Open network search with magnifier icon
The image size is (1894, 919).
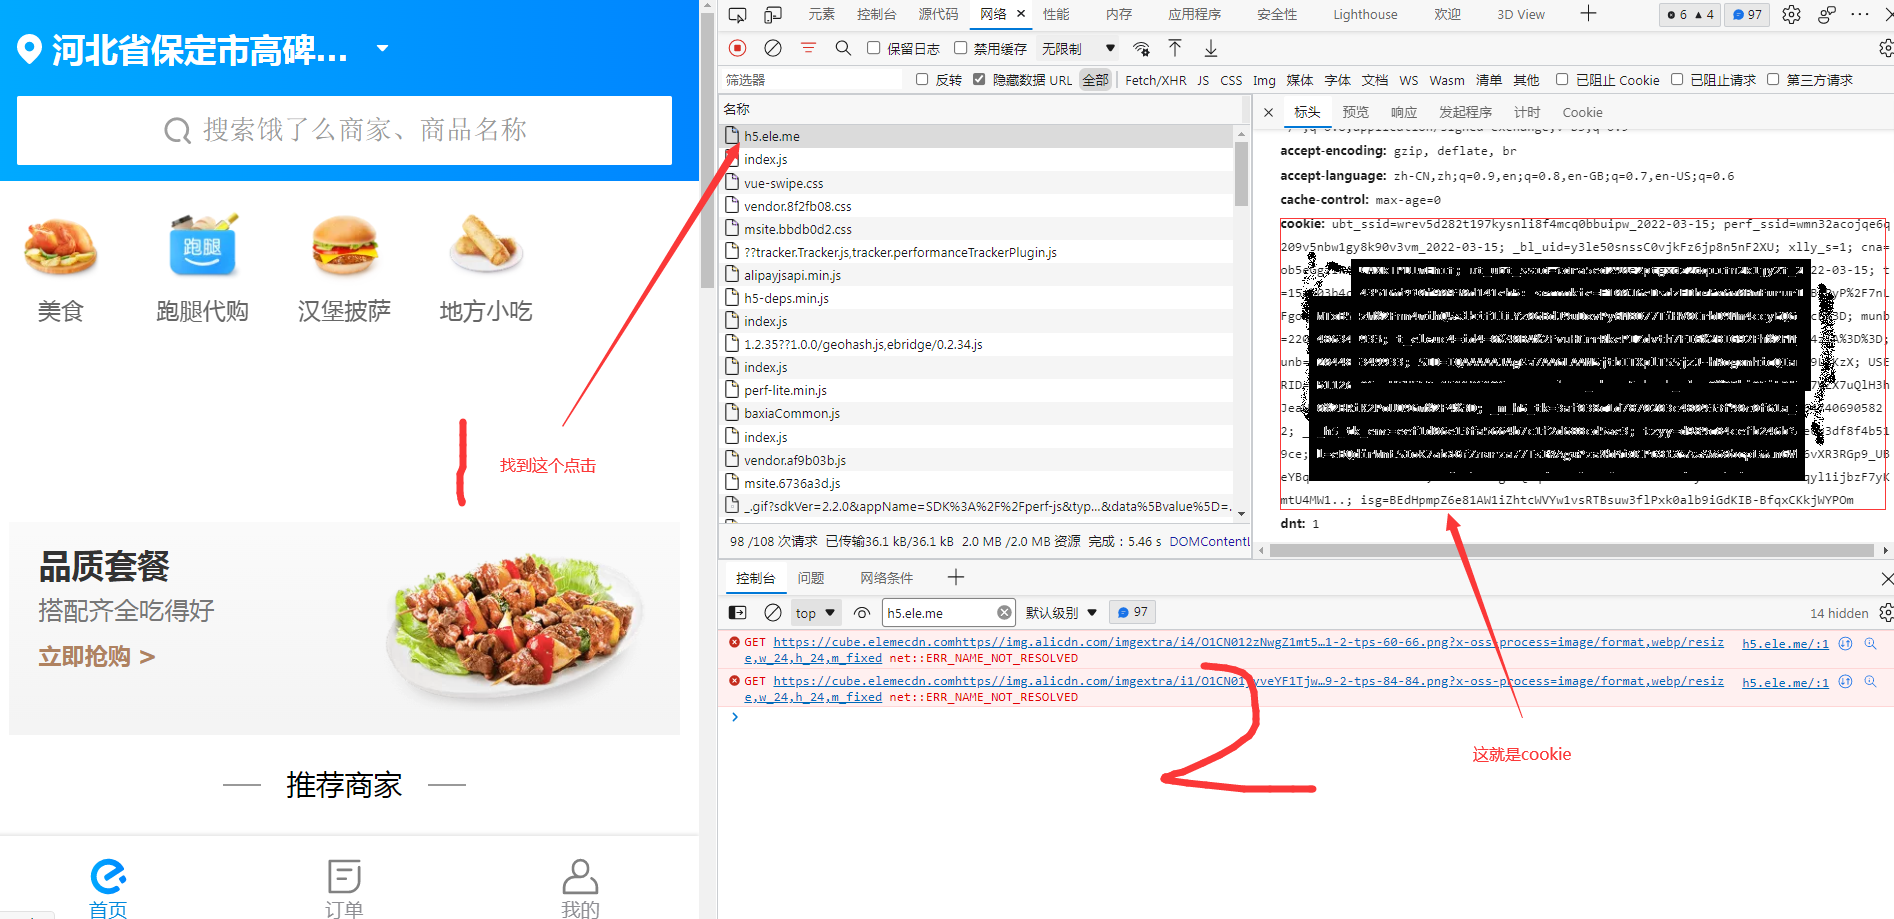[x=843, y=48]
